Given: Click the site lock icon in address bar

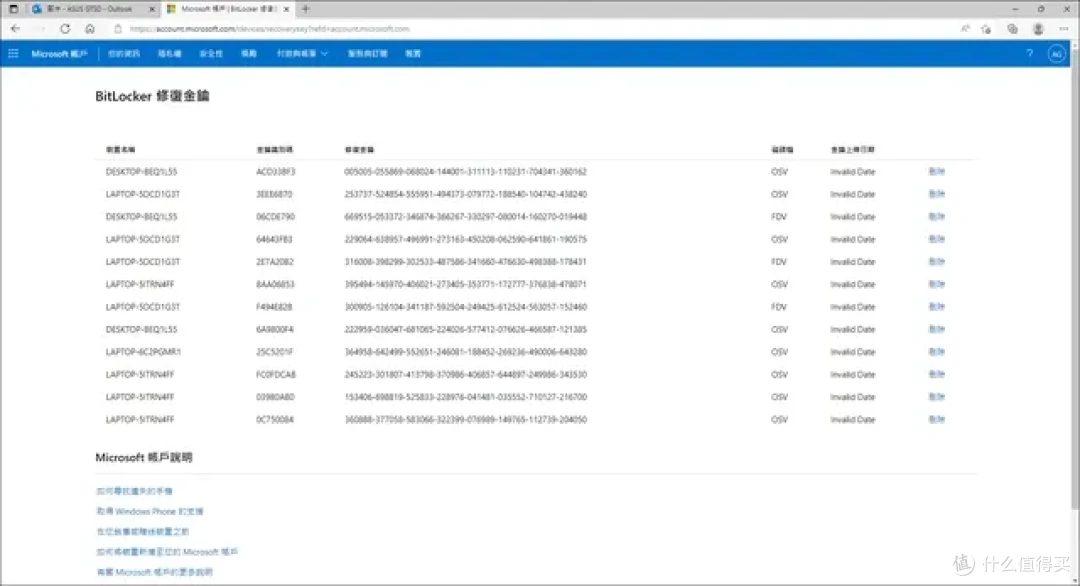Looking at the screenshot, I should 118,29.
